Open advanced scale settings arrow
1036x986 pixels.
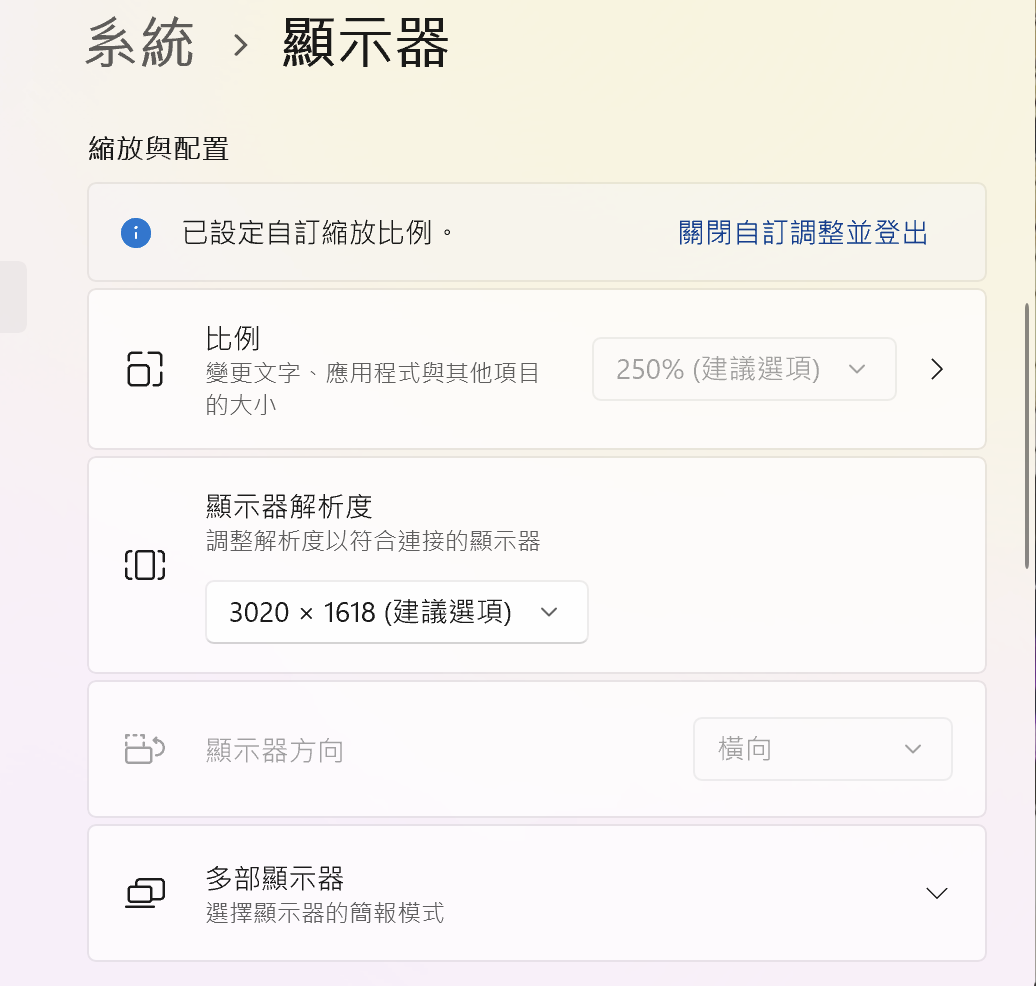coord(936,370)
